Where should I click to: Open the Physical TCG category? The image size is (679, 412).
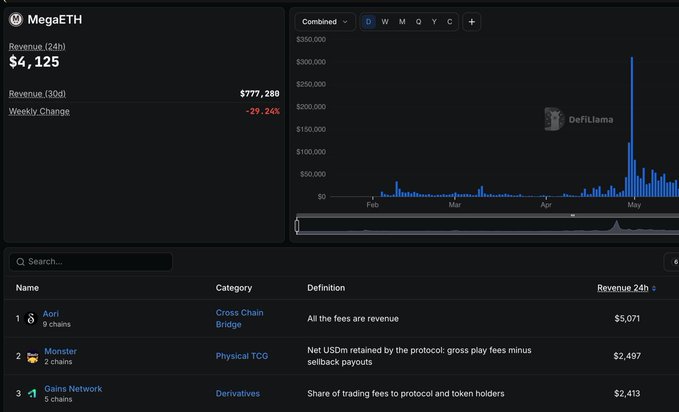pyautogui.click(x=242, y=356)
